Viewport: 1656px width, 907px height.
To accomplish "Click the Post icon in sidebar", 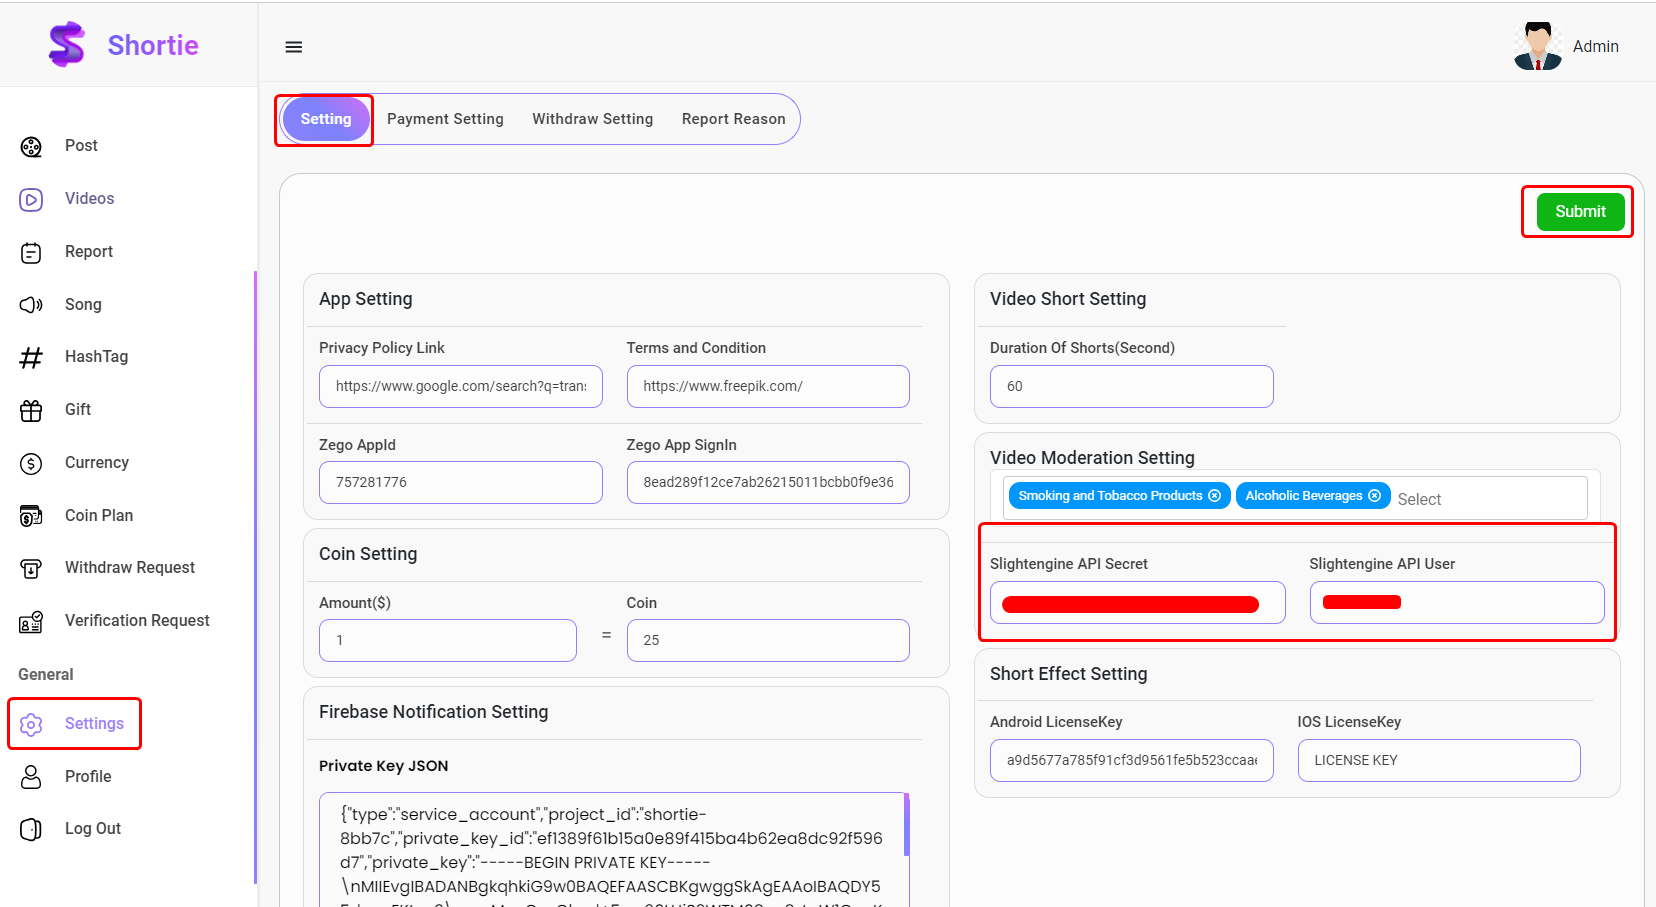I will click(31, 147).
